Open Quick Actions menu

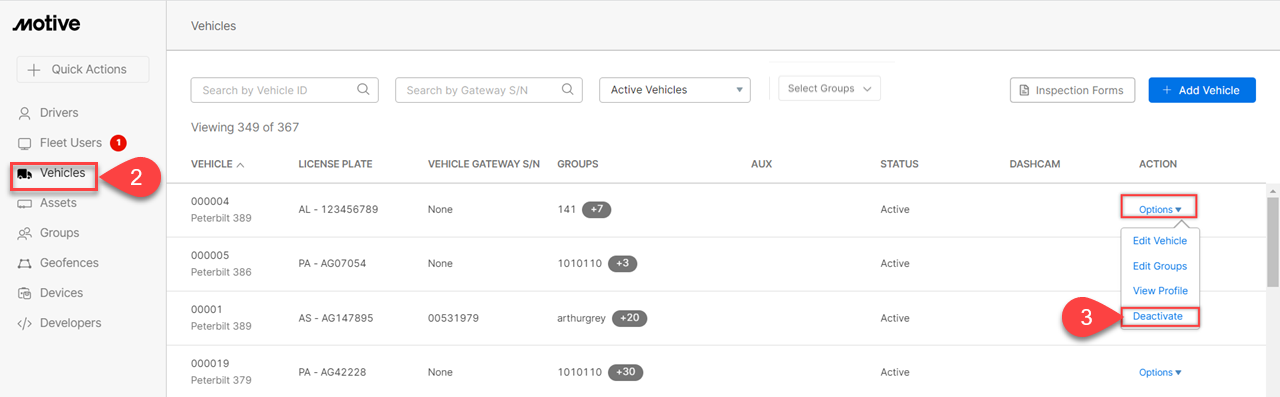point(83,69)
